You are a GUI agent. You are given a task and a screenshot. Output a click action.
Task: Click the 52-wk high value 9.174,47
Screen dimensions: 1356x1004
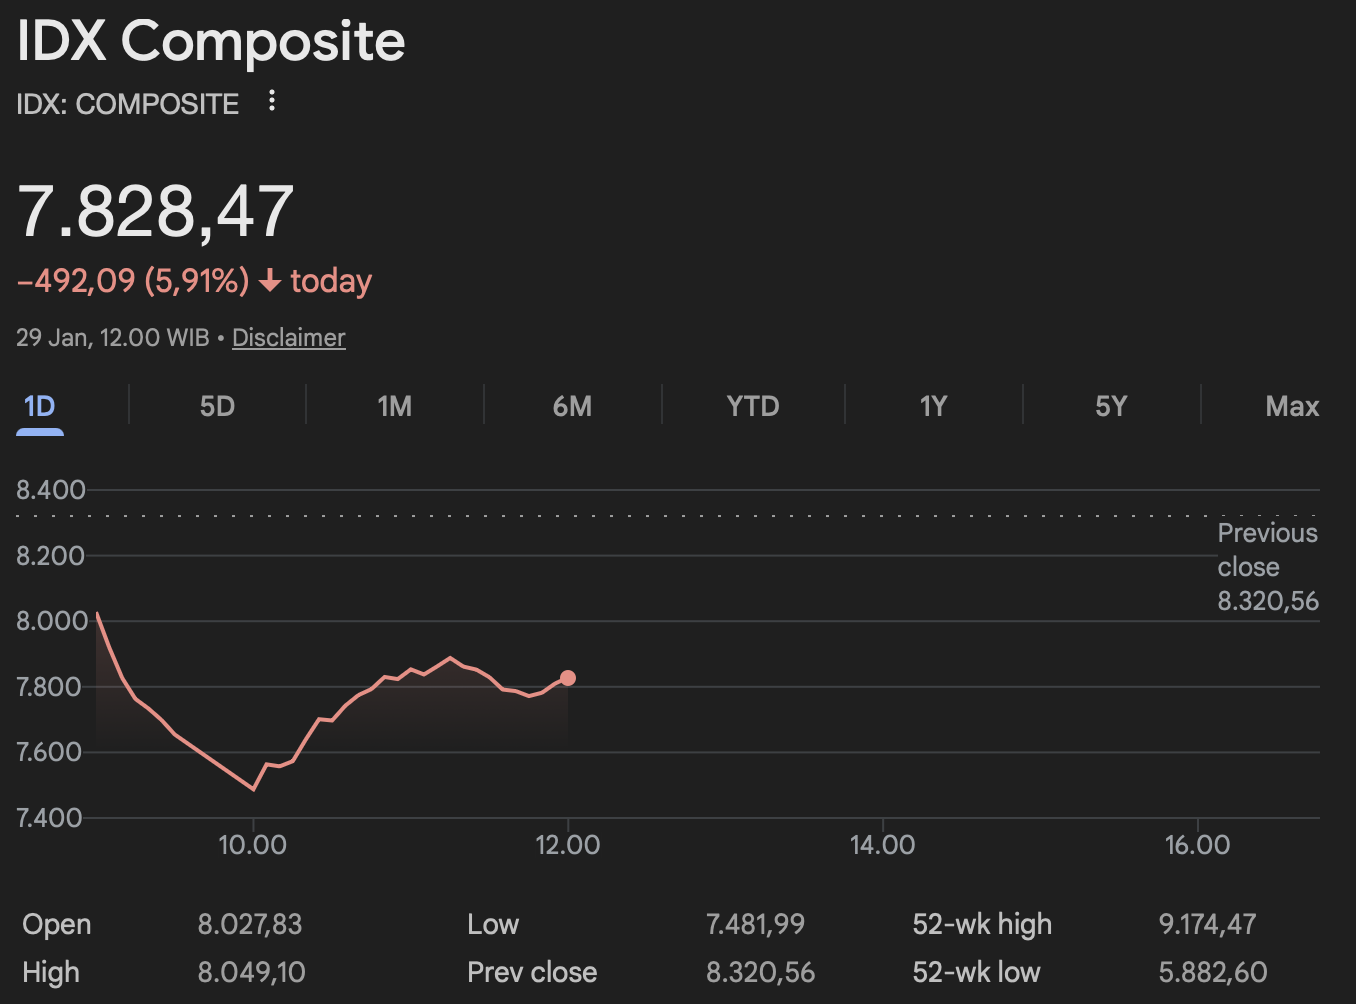coord(1207,924)
